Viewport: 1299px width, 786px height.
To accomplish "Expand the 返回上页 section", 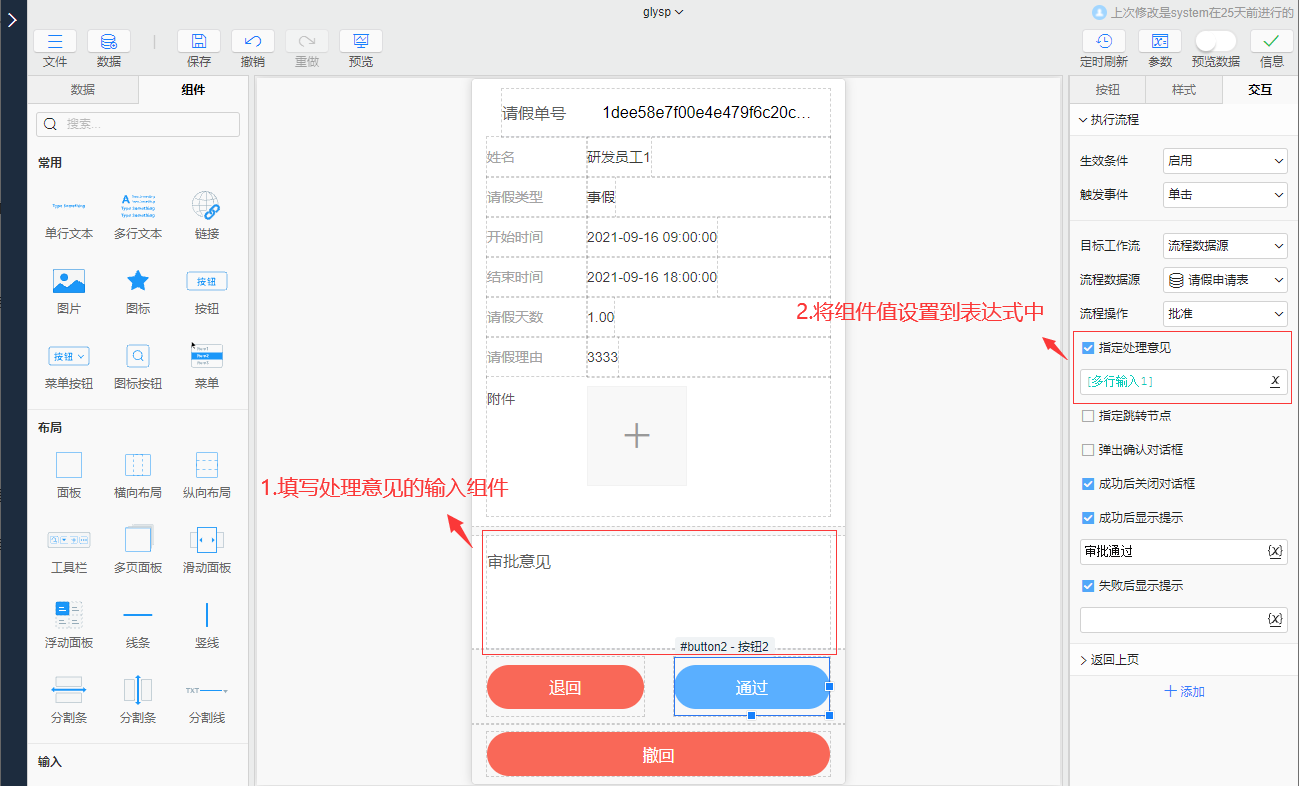I will [1110, 659].
